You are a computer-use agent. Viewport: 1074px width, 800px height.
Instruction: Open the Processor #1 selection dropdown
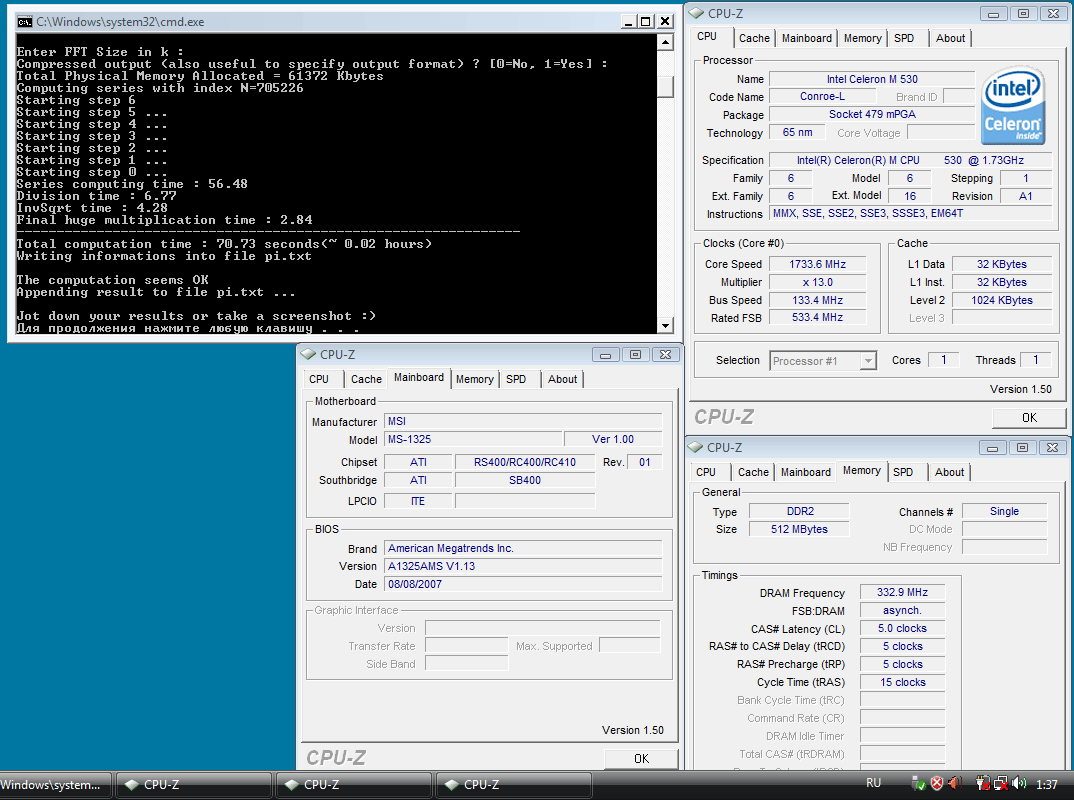pos(869,361)
